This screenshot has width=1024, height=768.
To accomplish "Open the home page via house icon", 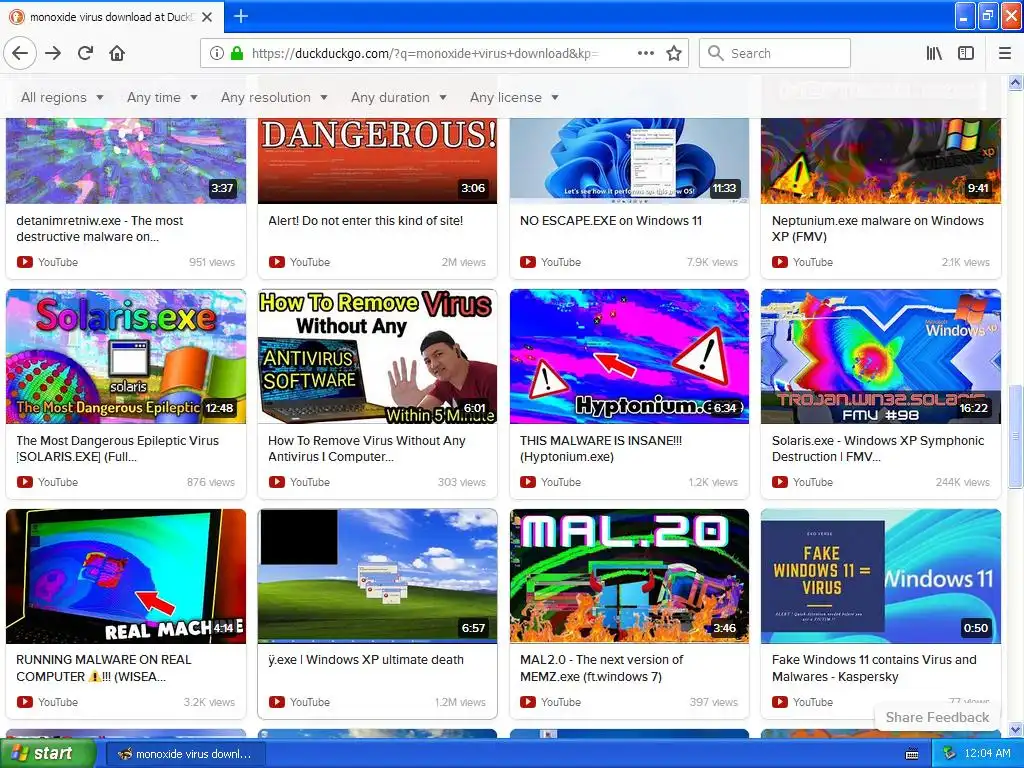I will 117,54.
